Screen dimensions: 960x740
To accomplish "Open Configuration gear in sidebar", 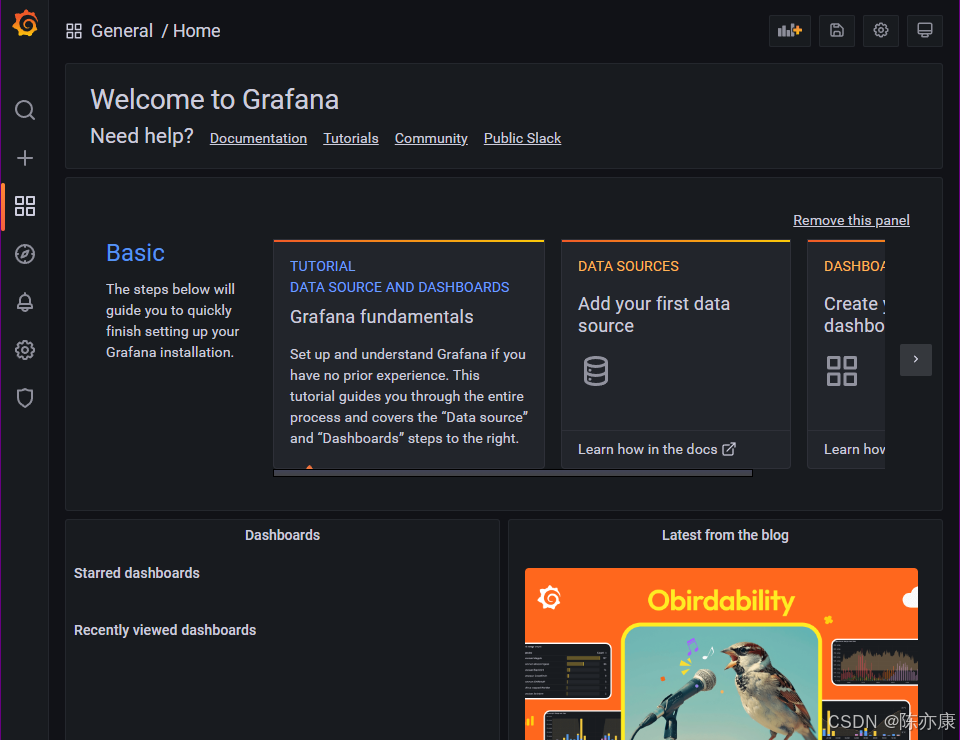I will click(25, 350).
